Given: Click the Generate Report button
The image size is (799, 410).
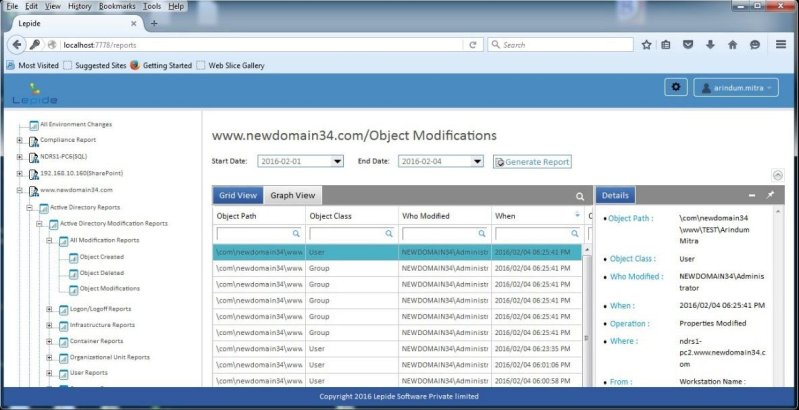Looking at the screenshot, I should 531,161.
